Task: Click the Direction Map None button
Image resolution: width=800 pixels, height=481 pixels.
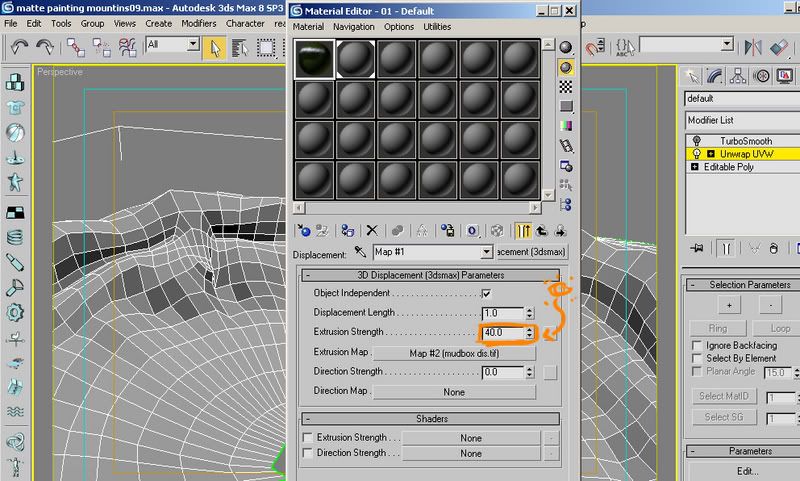Action: click(454, 392)
